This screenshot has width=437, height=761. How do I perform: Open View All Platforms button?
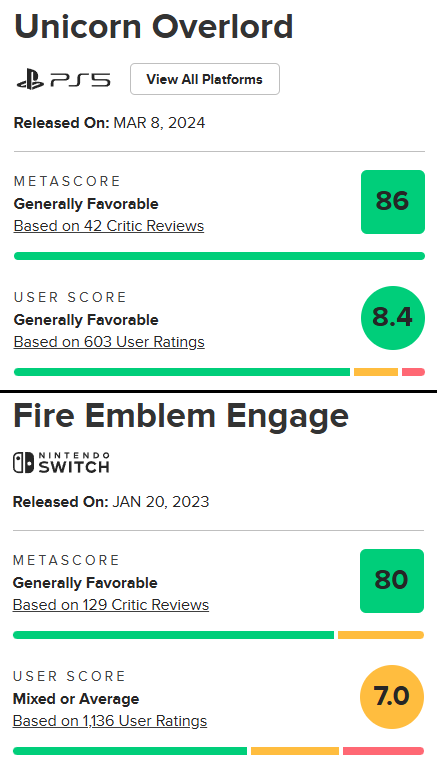coord(204,79)
